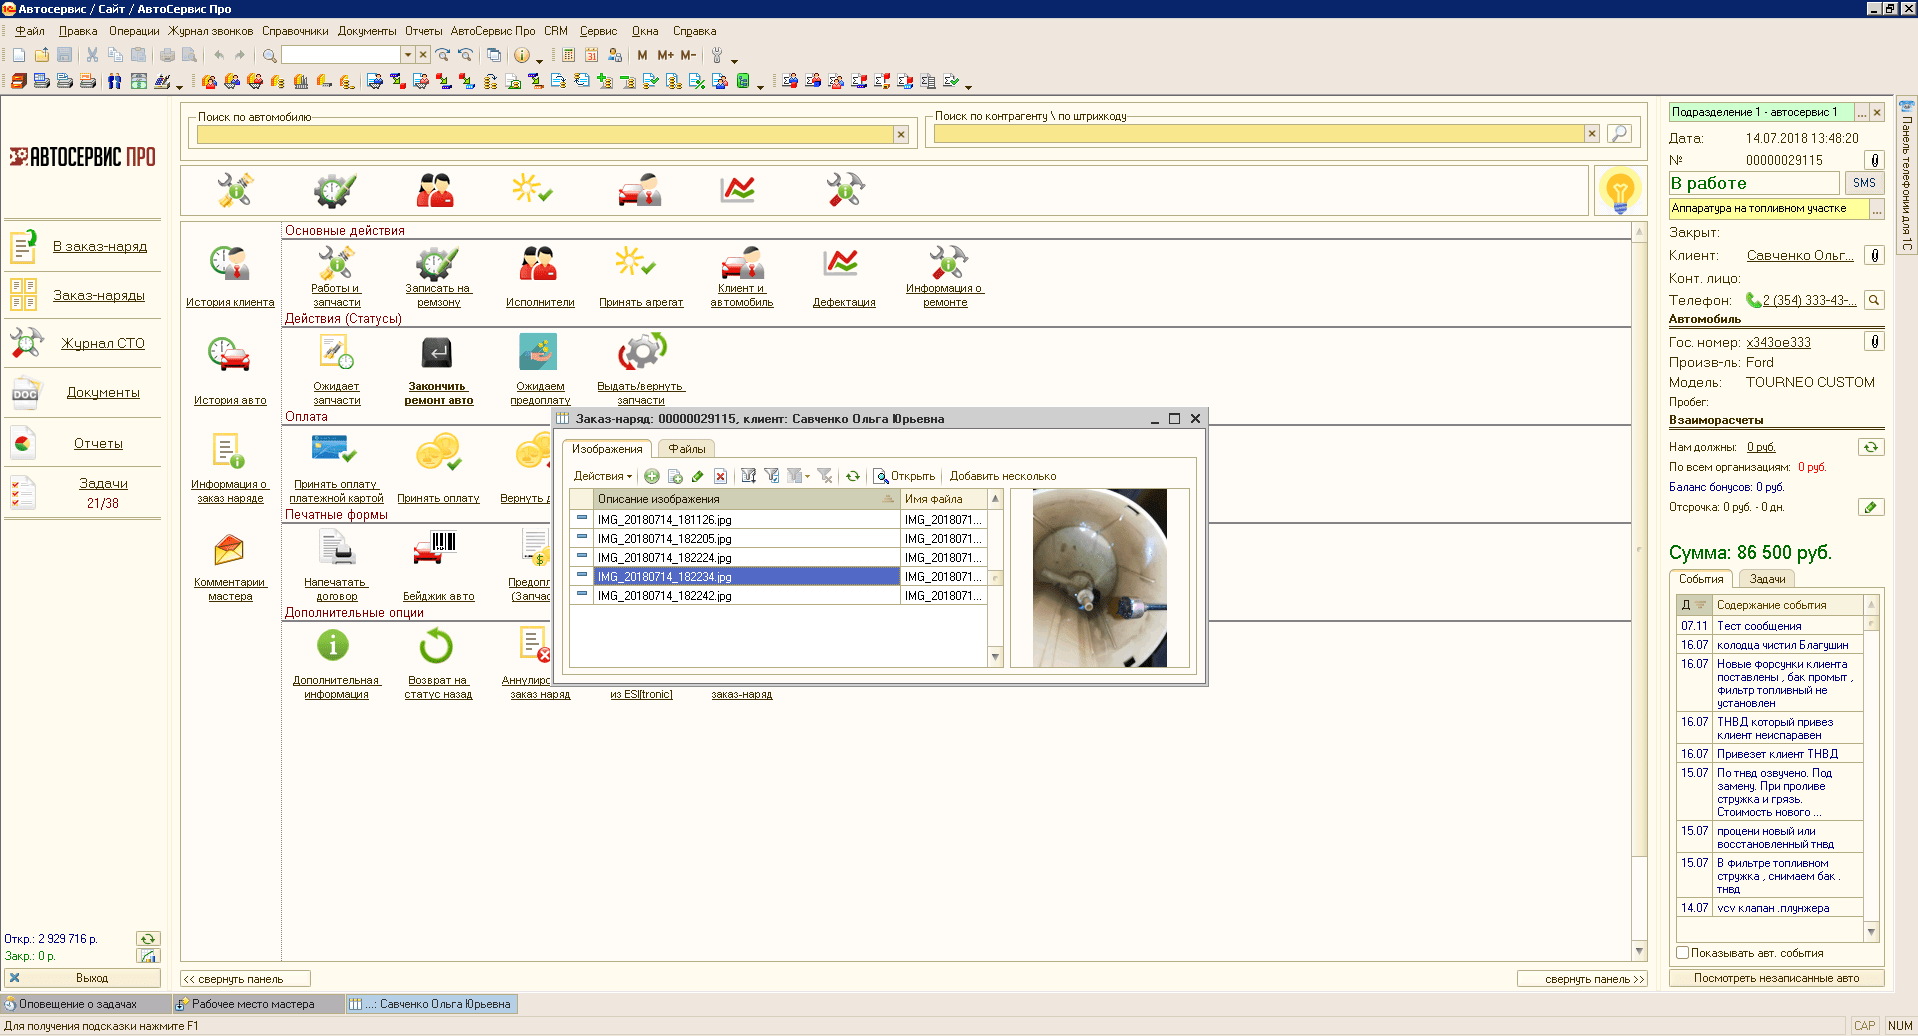The height and width of the screenshot is (1036, 1918).
Task: Click 'Закончить ремонт авто' icon
Action: pos(437,353)
